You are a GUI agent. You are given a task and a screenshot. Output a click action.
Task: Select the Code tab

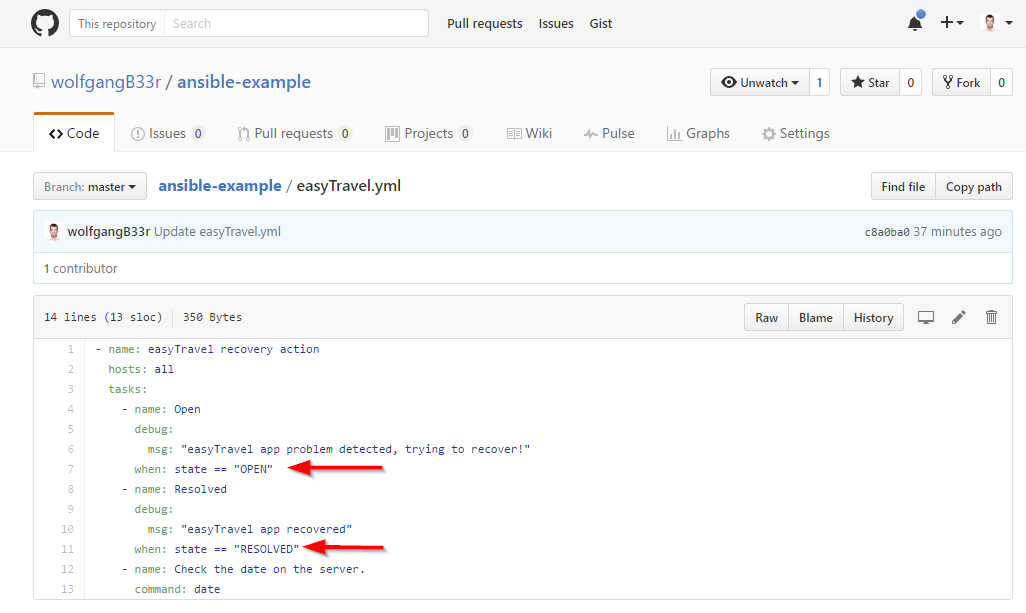pyautogui.click(x=74, y=133)
